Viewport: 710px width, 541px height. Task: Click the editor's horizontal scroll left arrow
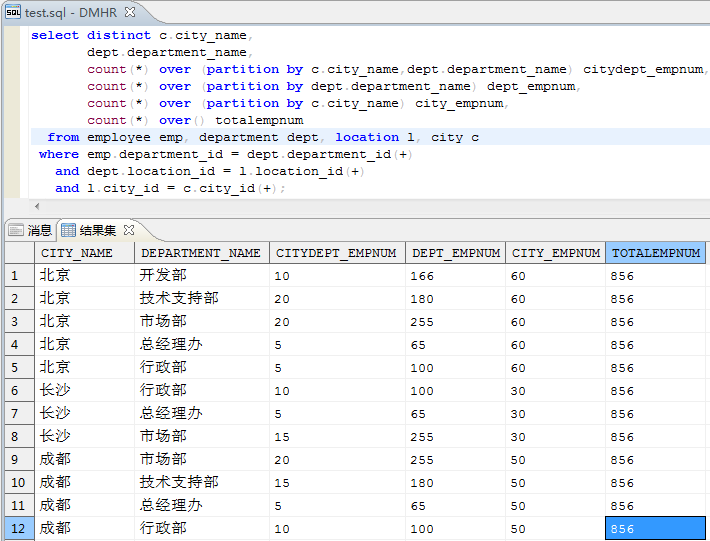tap(37, 205)
